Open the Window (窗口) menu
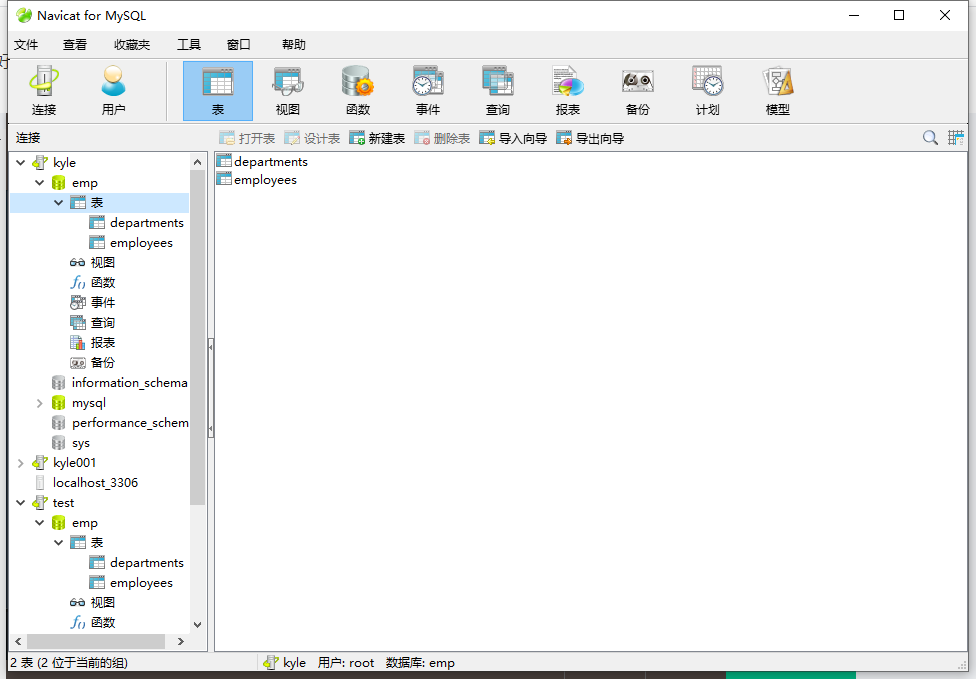 pos(238,45)
